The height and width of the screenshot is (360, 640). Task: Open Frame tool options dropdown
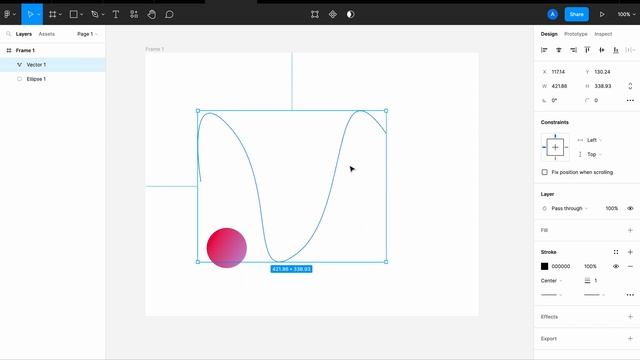pyautogui.click(x=60, y=15)
